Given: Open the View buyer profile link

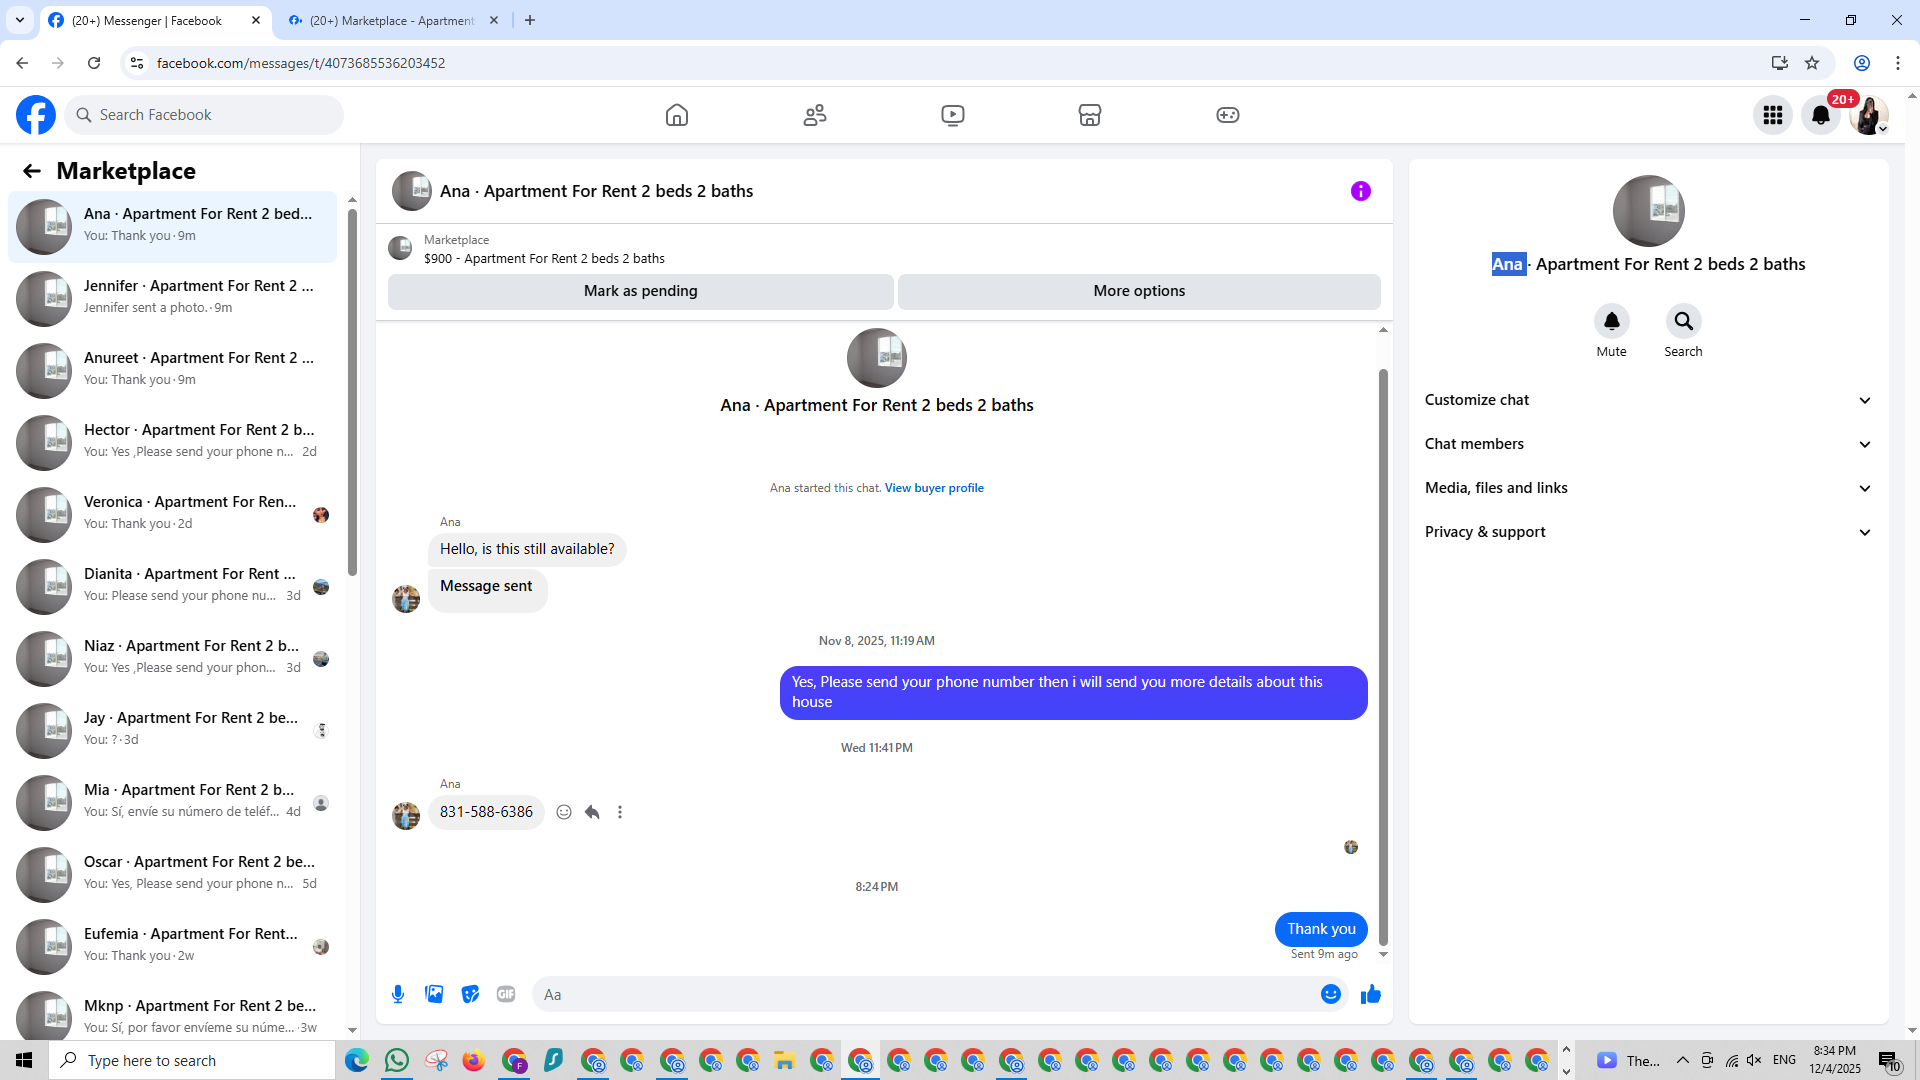Looking at the screenshot, I should (x=933, y=488).
